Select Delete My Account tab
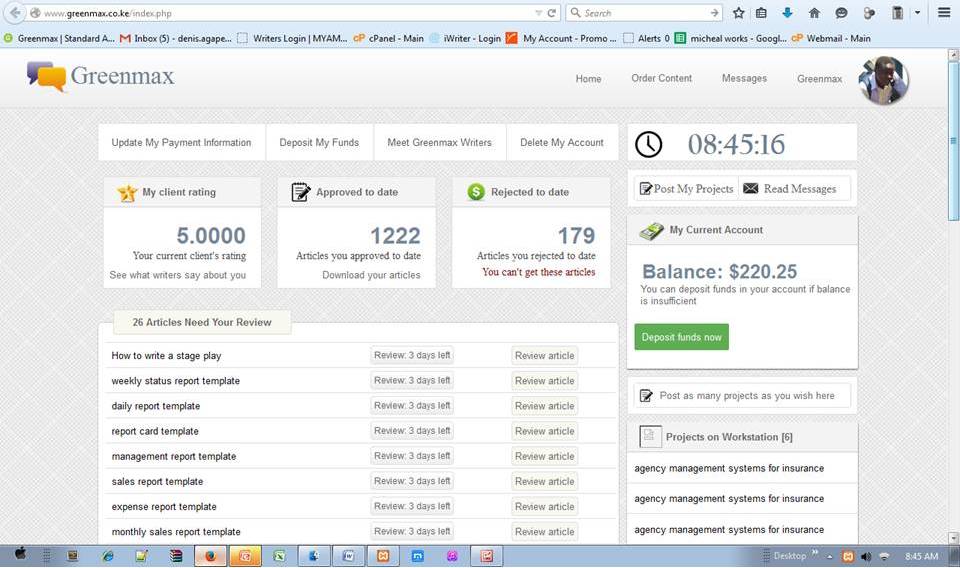 pos(562,143)
